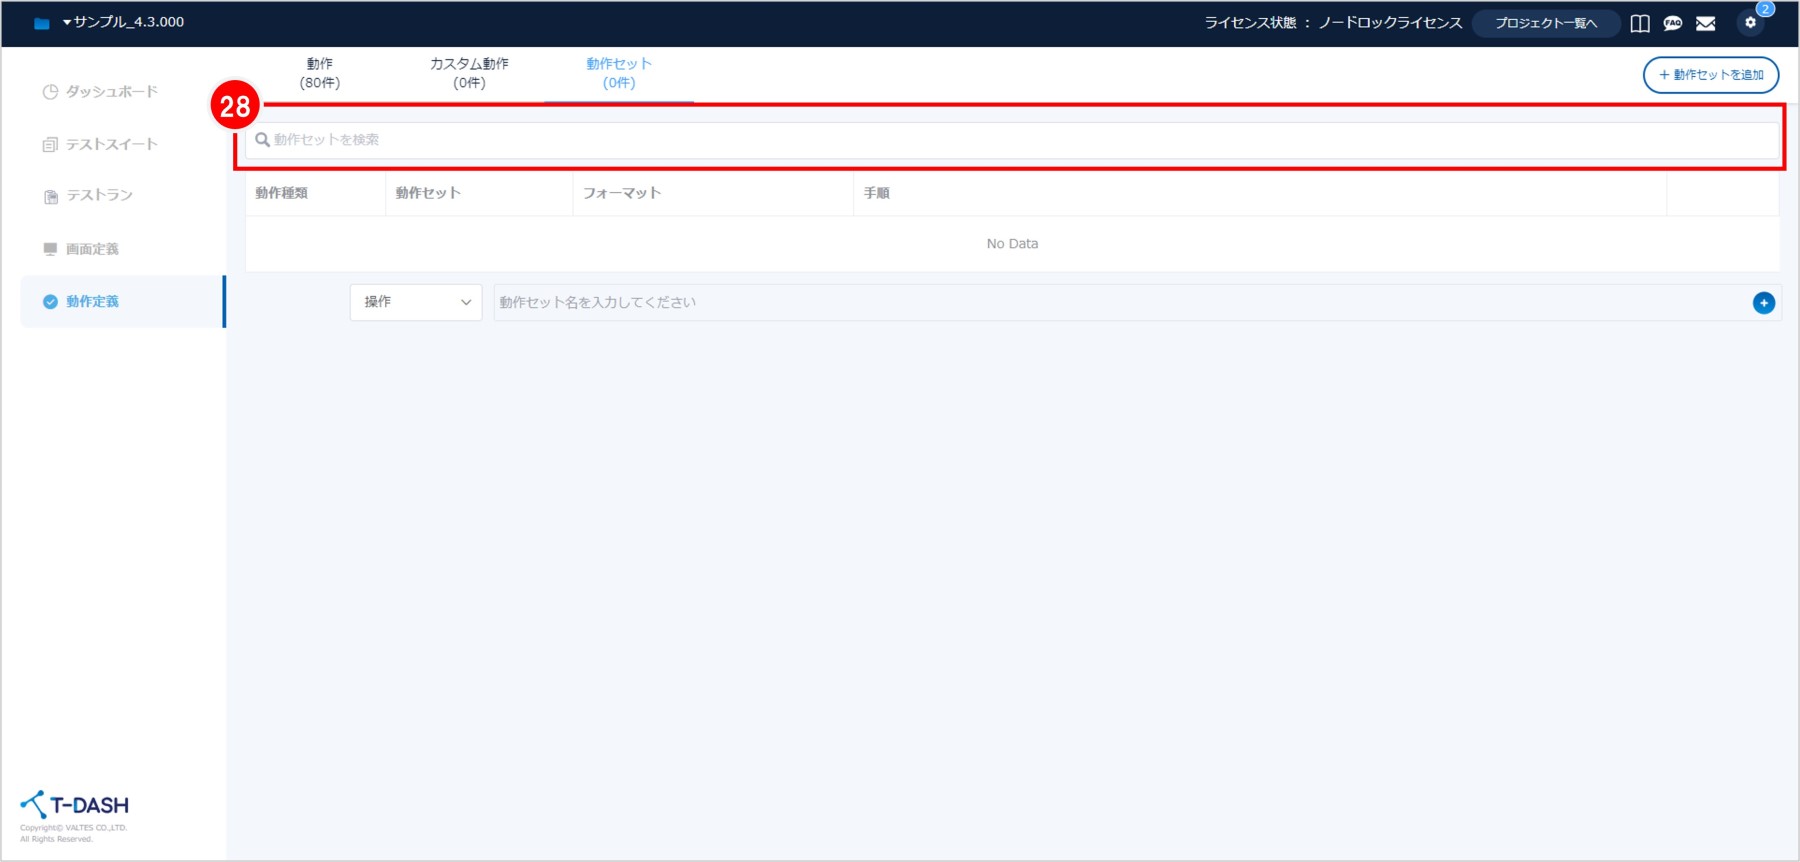Switch to the 動作 (80件) tab

point(320,73)
